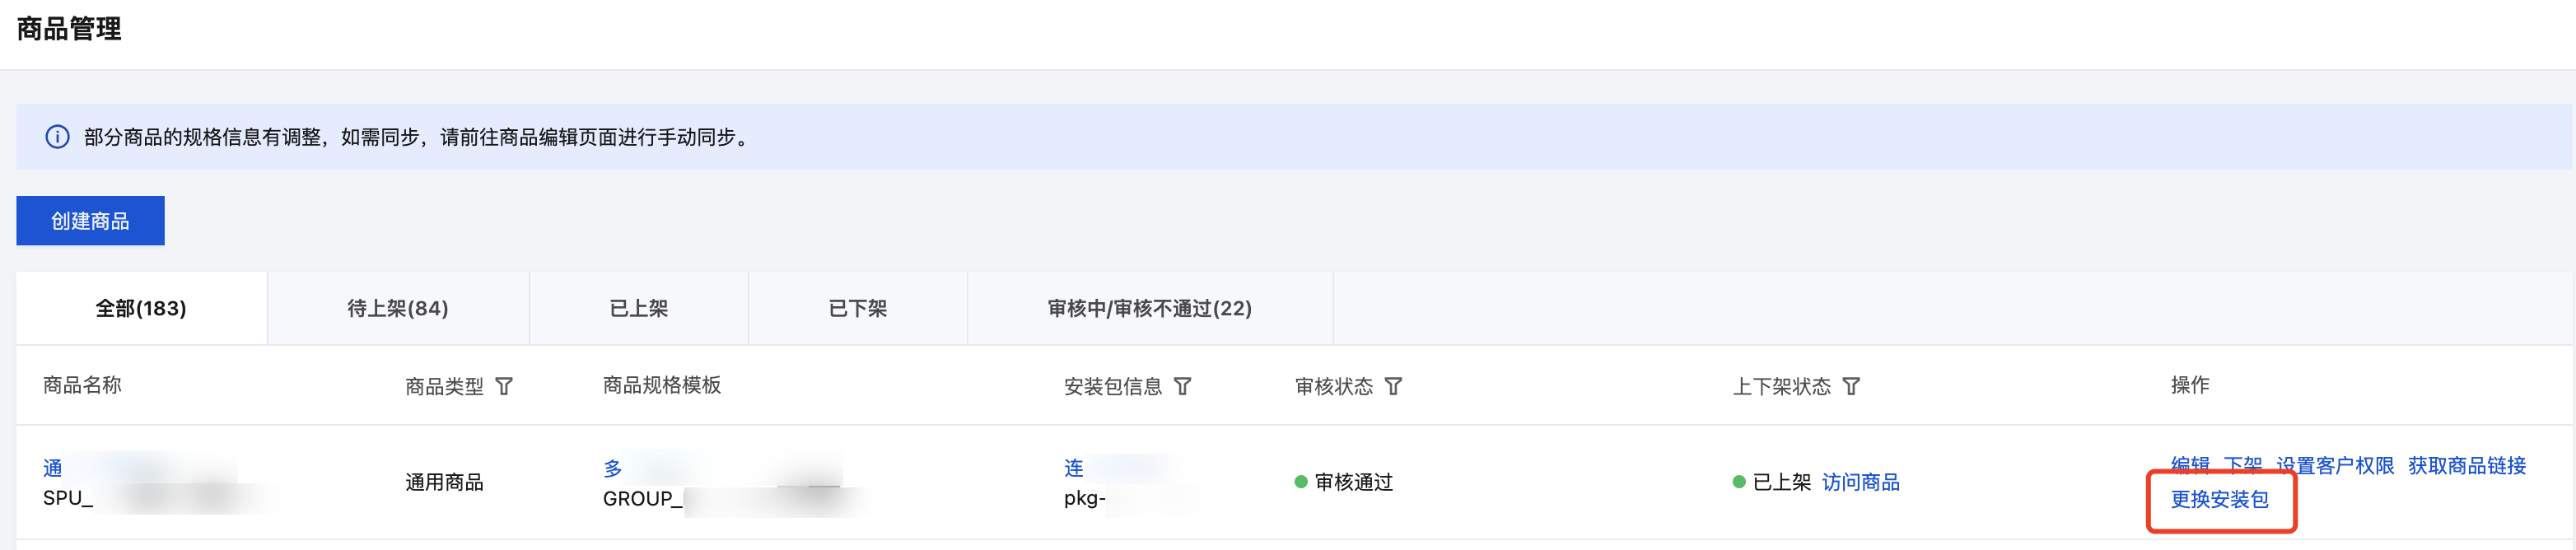Click 下架 to delist the product
This screenshot has width=2576, height=550.
[x=2242, y=465]
